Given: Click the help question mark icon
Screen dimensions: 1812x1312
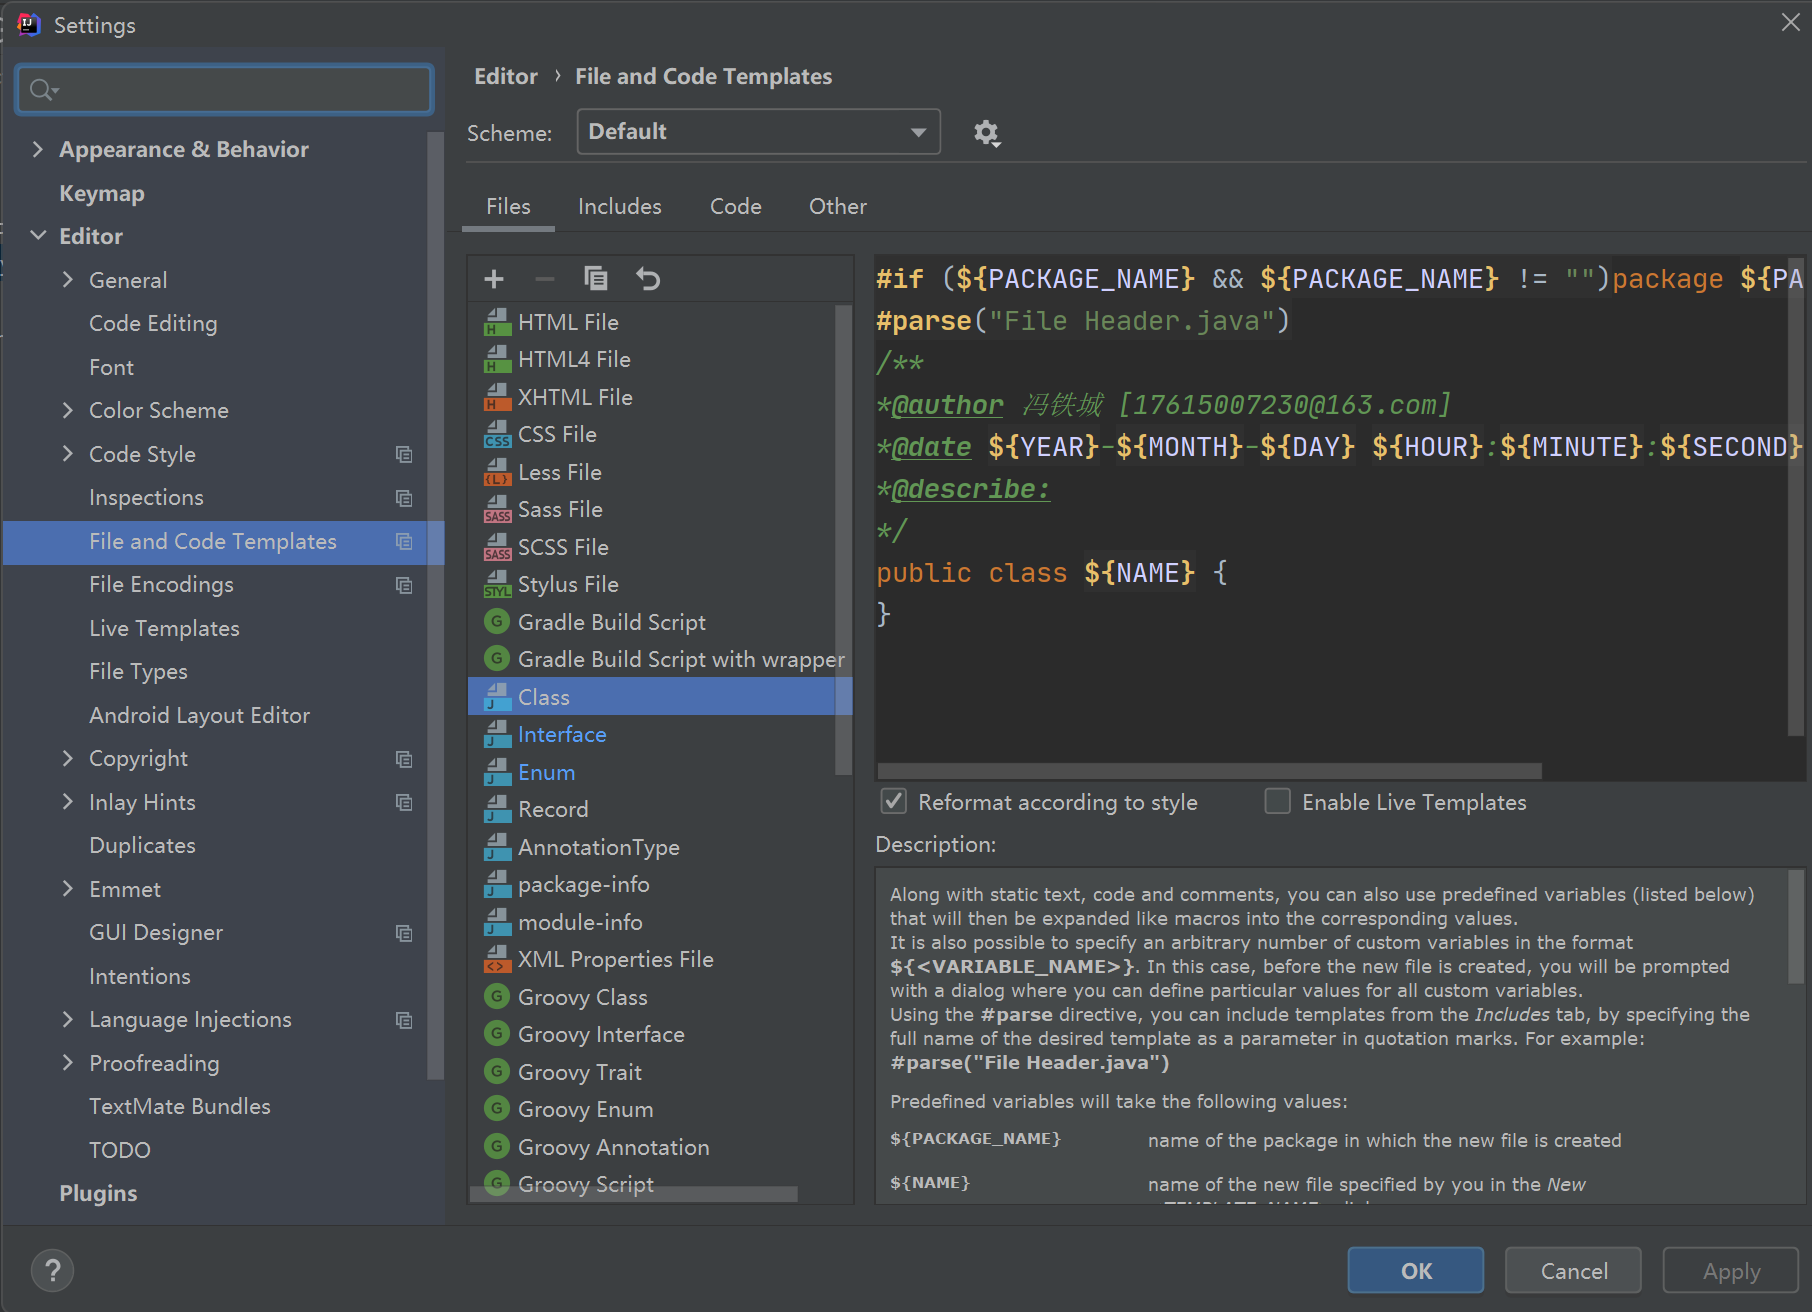Looking at the screenshot, I should 52,1271.
